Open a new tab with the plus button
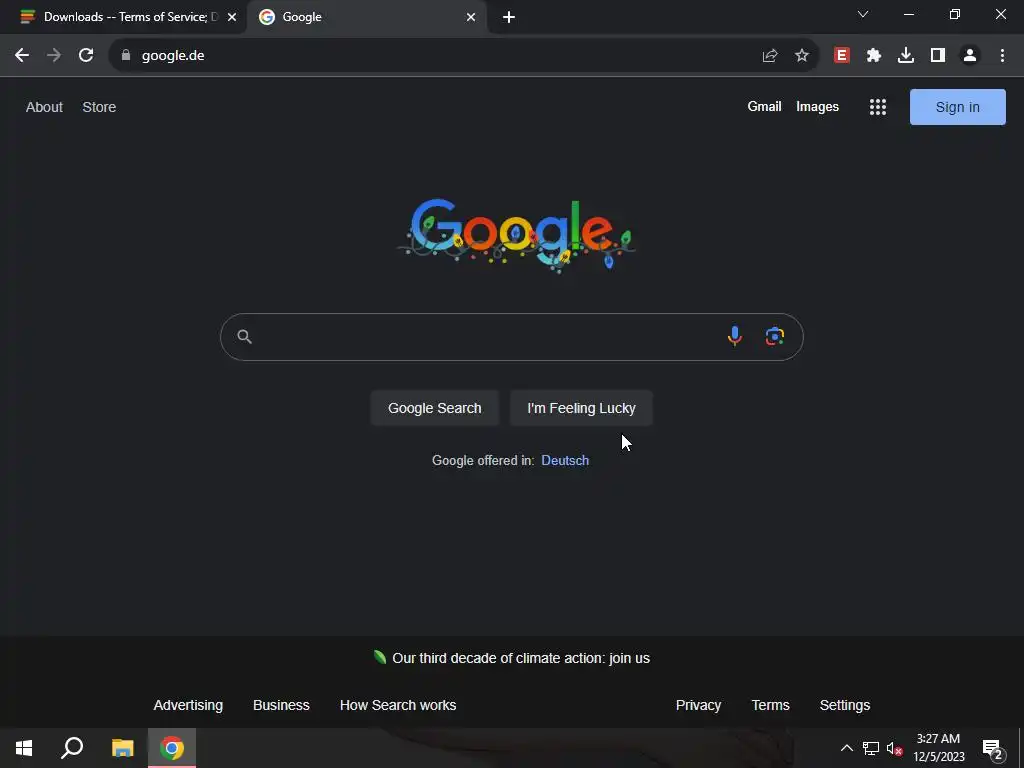 [509, 17]
